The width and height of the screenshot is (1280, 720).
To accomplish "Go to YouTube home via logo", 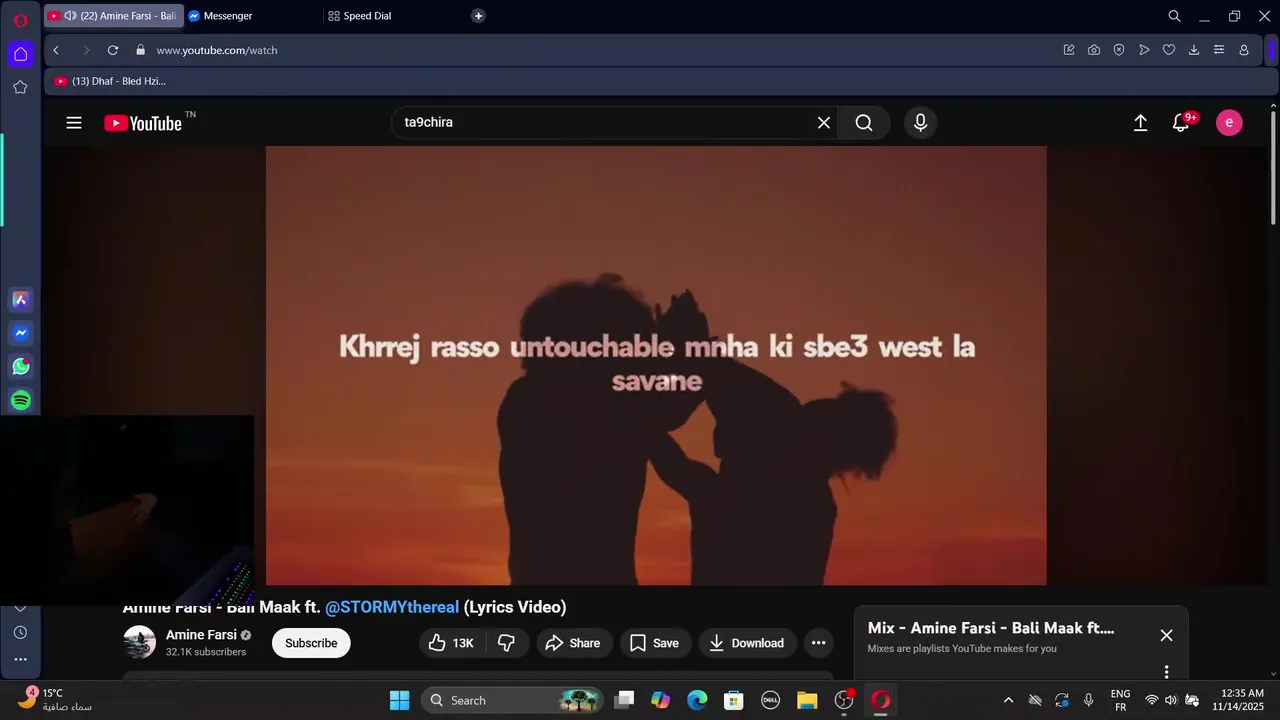I will [x=144, y=123].
